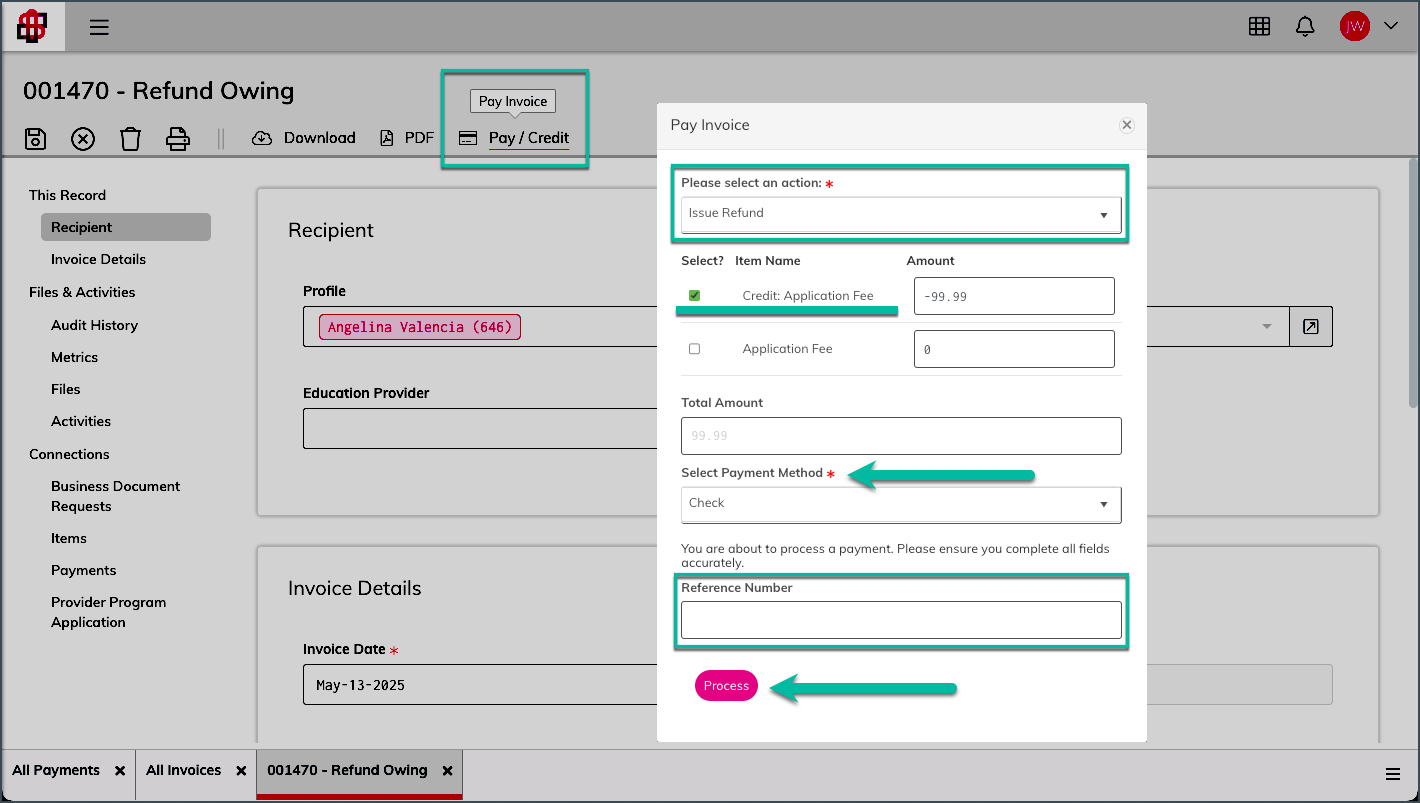Save the record with the floppy disk icon

(x=35, y=138)
